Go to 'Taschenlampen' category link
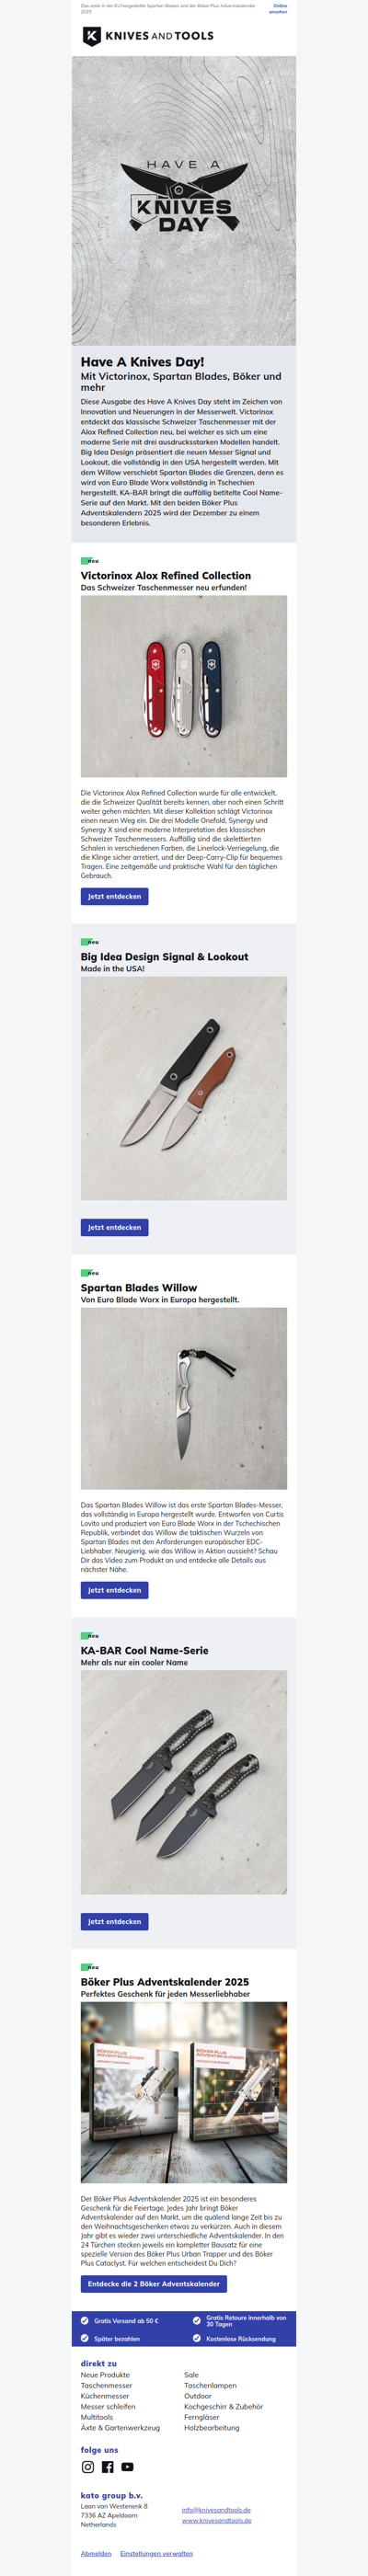Image resolution: width=368 pixels, height=2576 pixels. pos(210,2385)
